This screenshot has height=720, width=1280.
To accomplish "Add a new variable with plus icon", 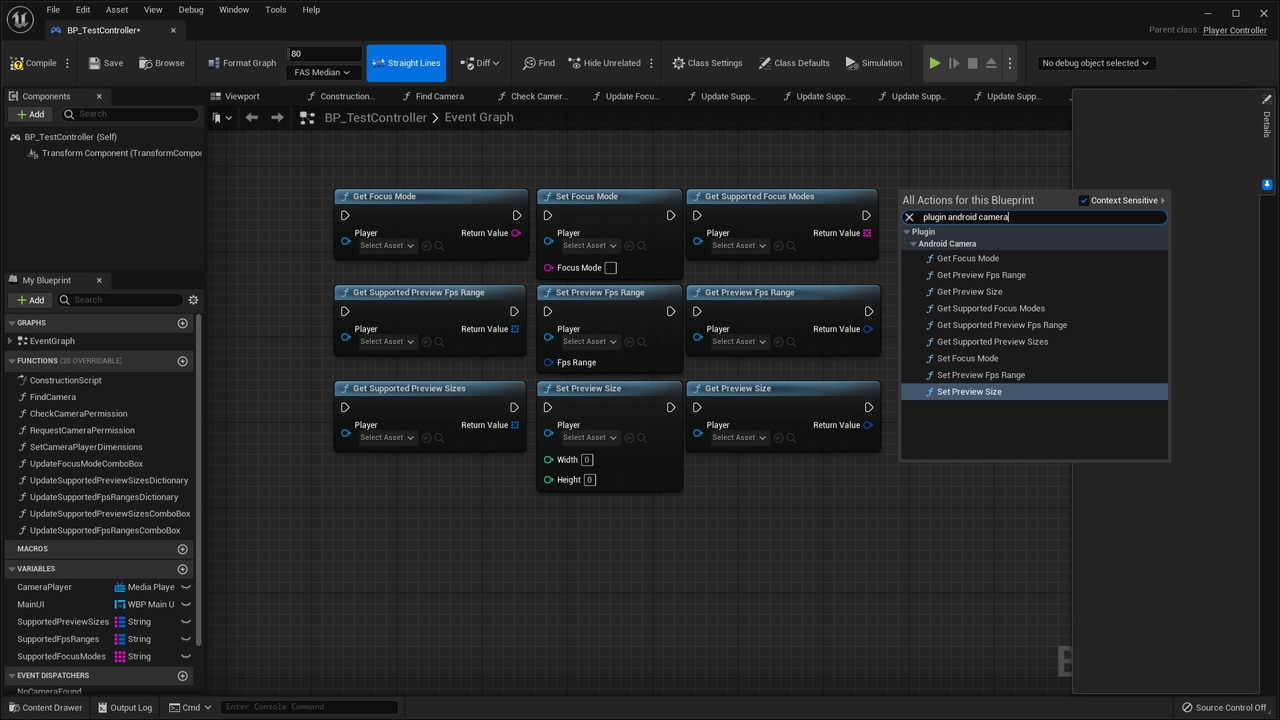I will click(182, 569).
